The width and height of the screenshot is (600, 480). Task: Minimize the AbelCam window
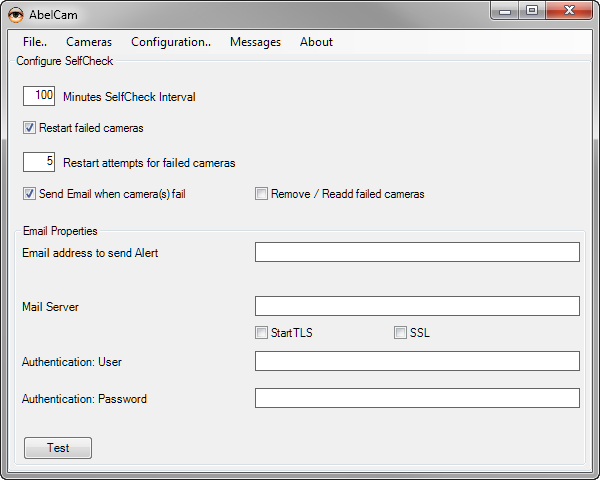[506, 11]
